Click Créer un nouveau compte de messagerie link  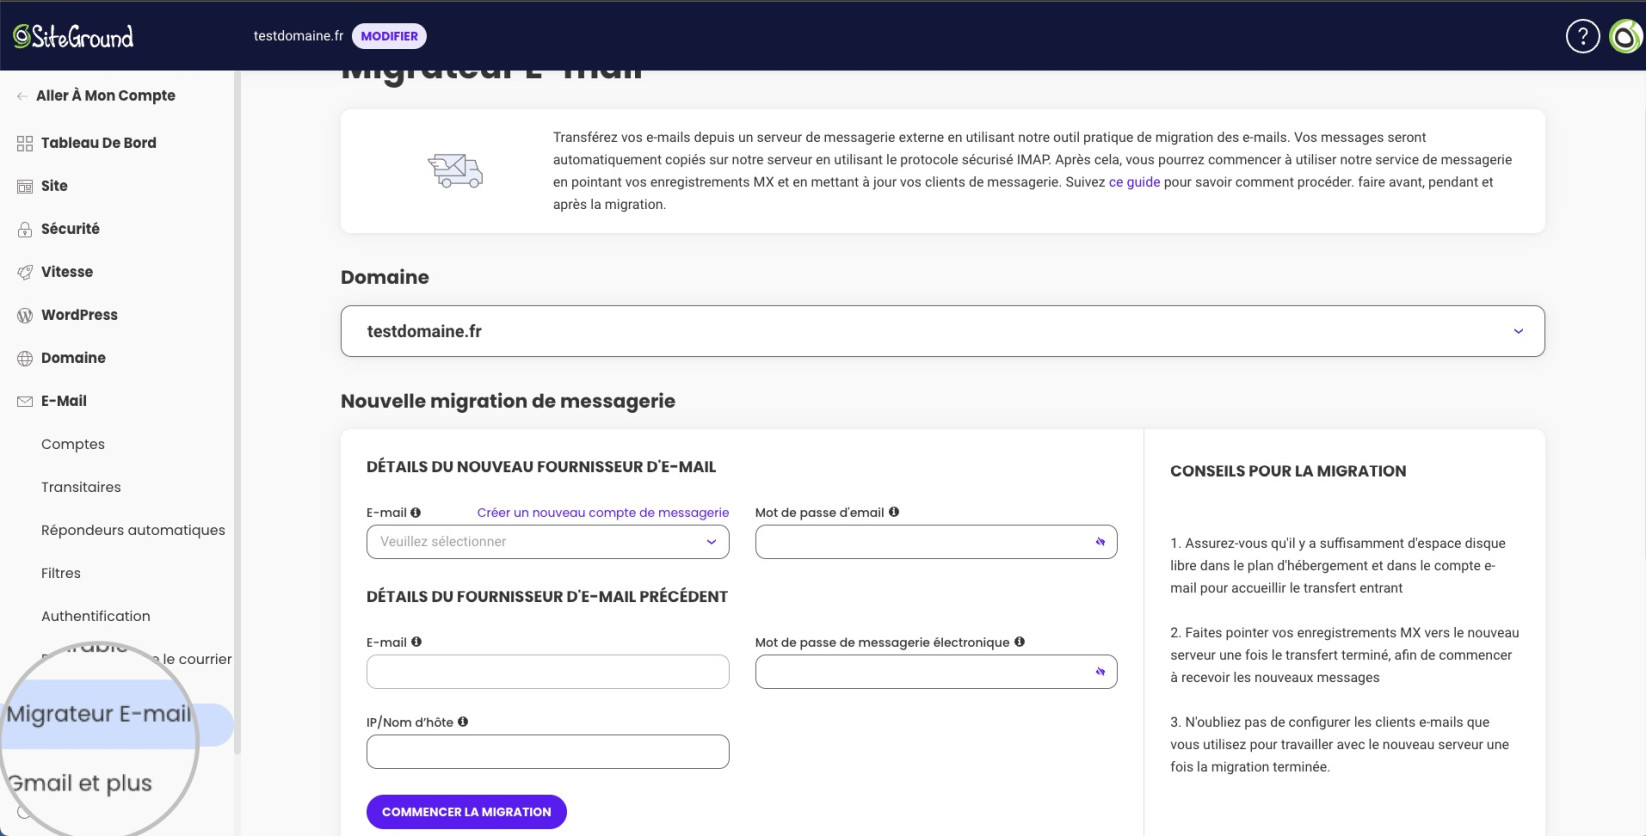click(x=603, y=512)
